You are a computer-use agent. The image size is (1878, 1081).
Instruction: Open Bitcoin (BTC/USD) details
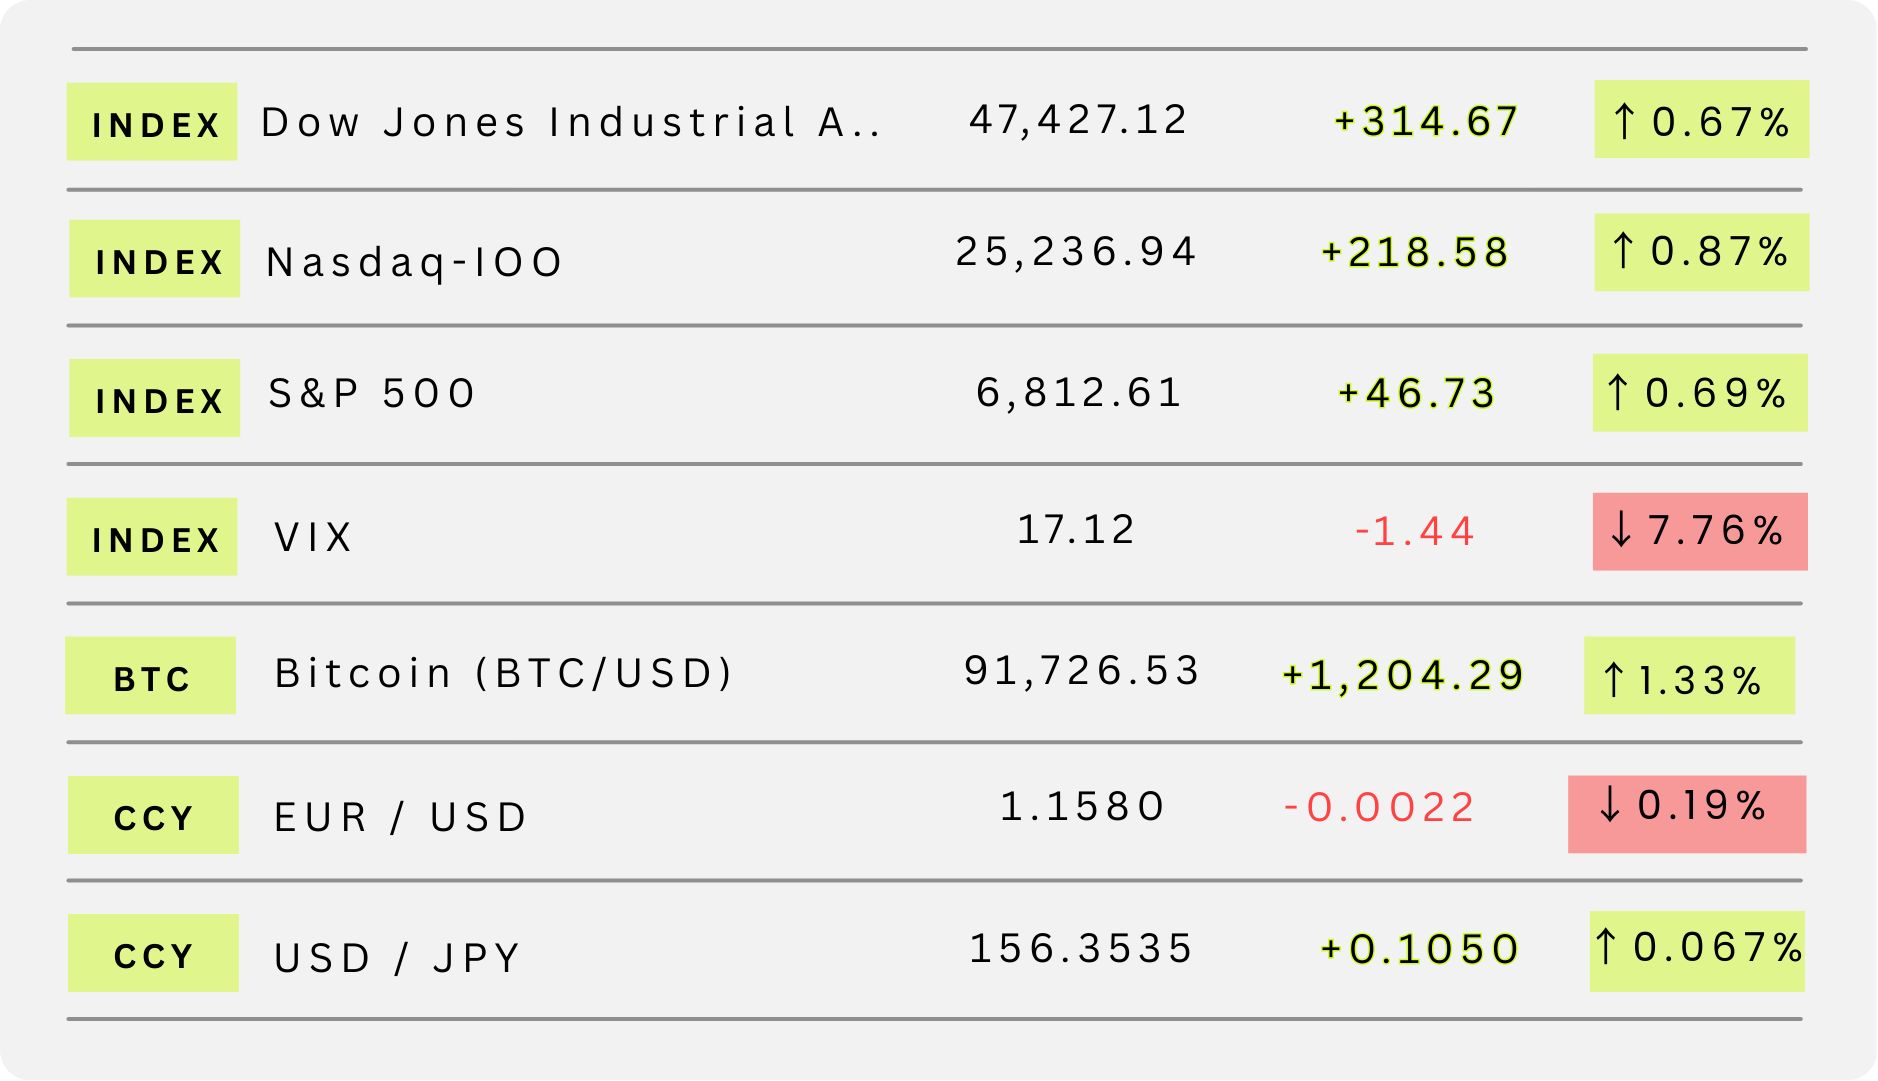[x=504, y=673]
